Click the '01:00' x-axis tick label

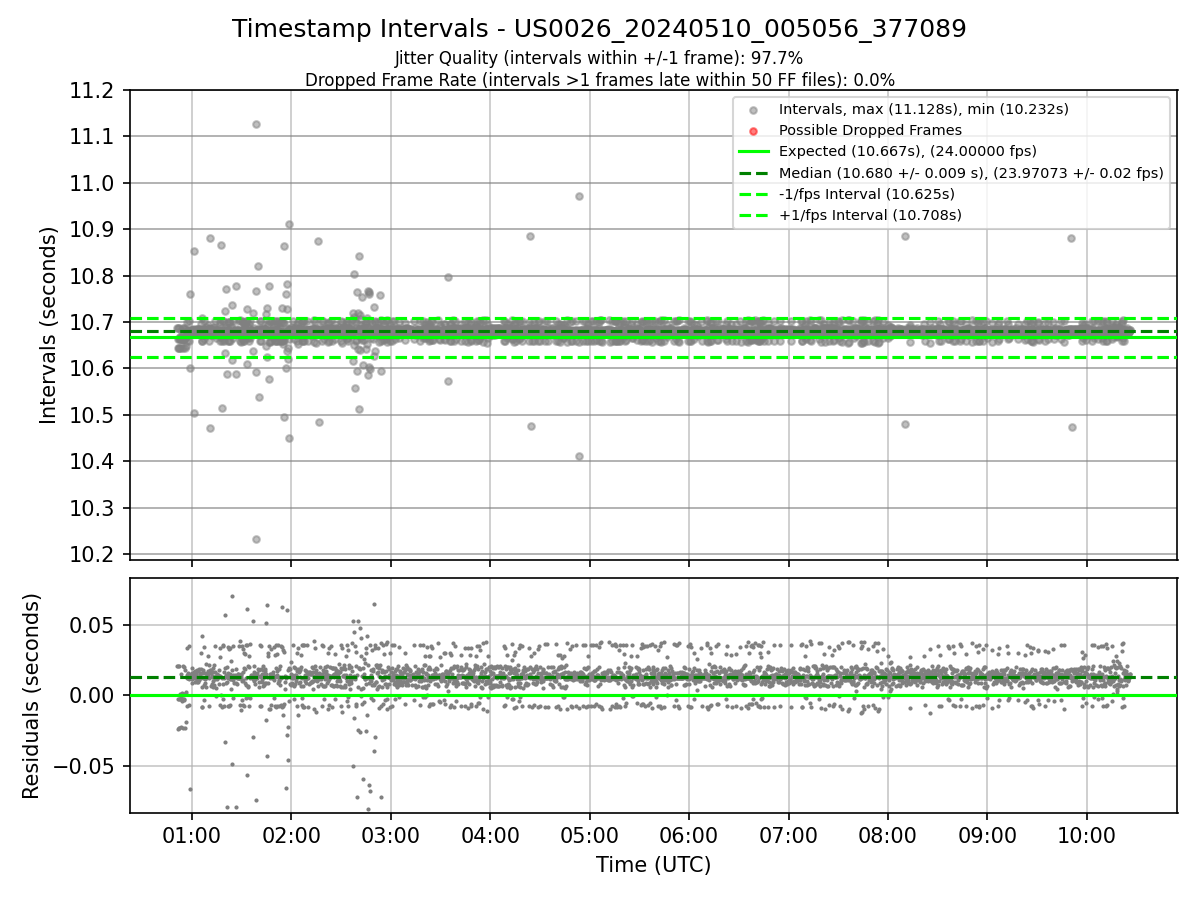pyautogui.click(x=191, y=836)
